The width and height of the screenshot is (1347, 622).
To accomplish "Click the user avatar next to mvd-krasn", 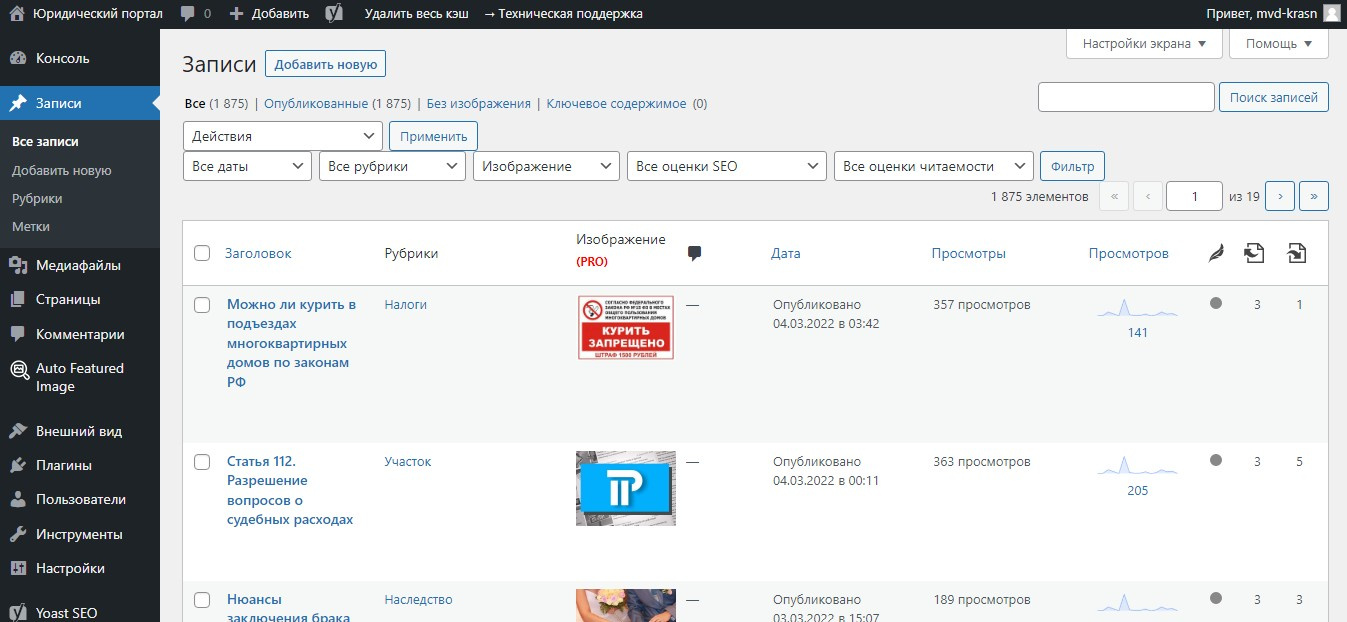I will (1331, 14).
